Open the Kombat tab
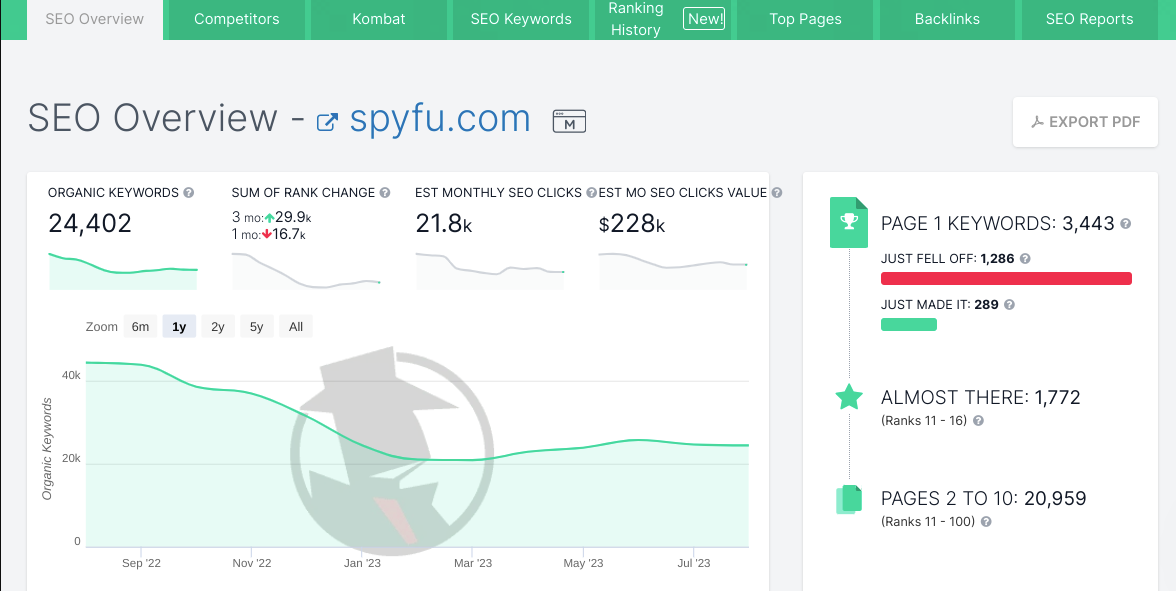The image size is (1176, 591). [x=379, y=20]
